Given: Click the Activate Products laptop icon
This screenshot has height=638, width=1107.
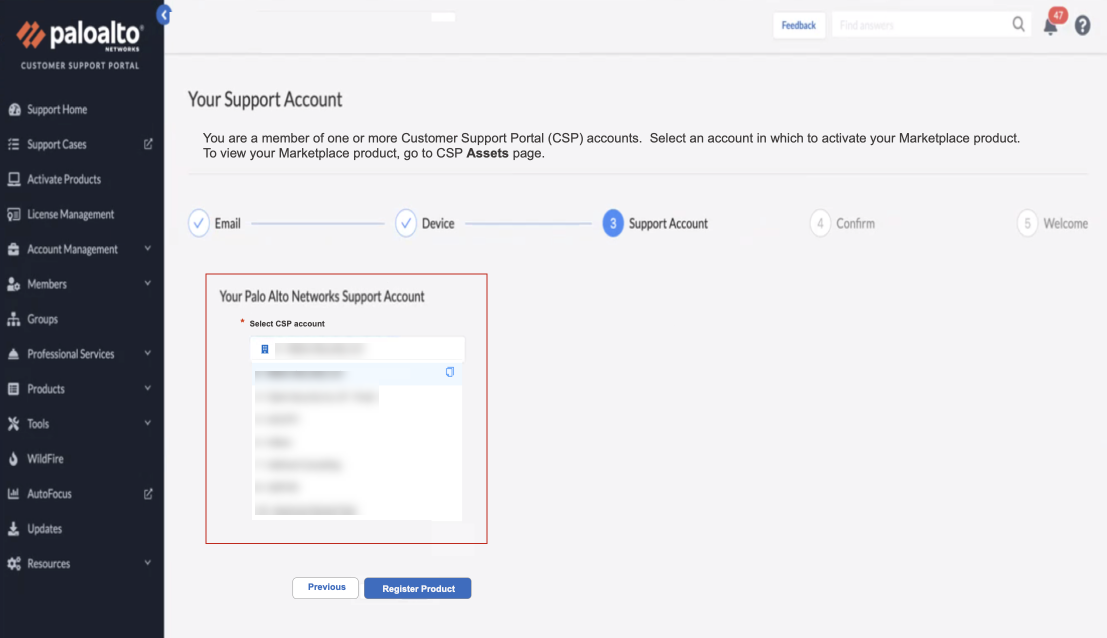Looking at the screenshot, I should pyautogui.click(x=13, y=179).
